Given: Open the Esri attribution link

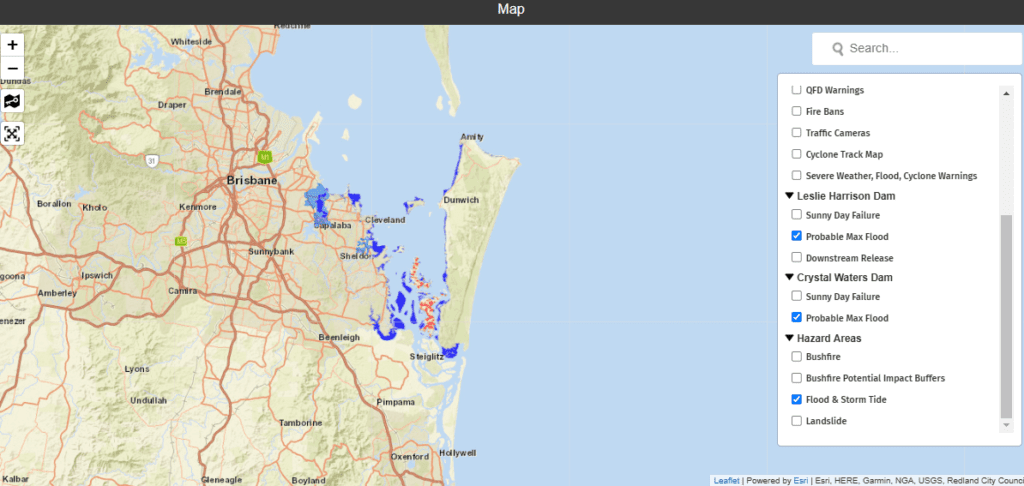Looking at the screenshot, I should pos(800,480).
